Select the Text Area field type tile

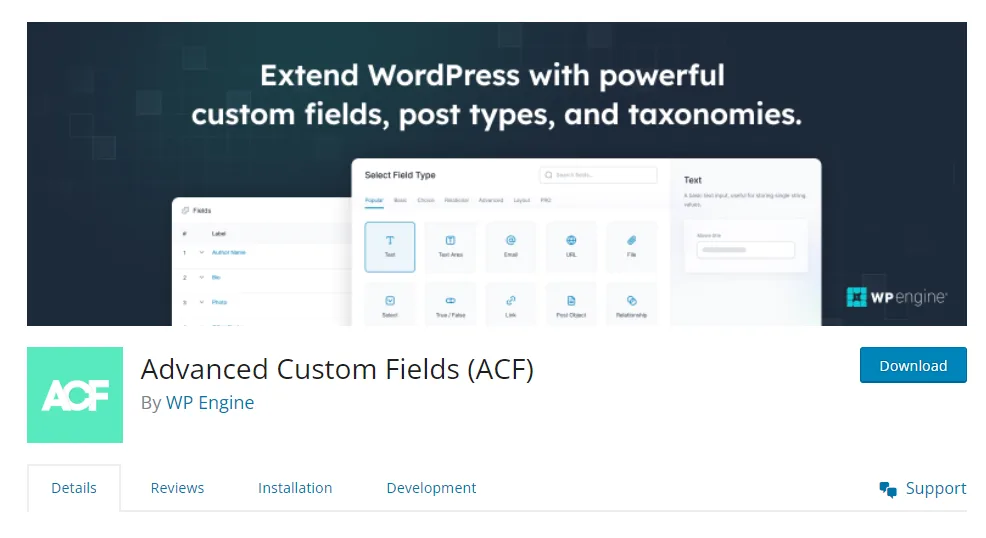[x=450, y=246]
